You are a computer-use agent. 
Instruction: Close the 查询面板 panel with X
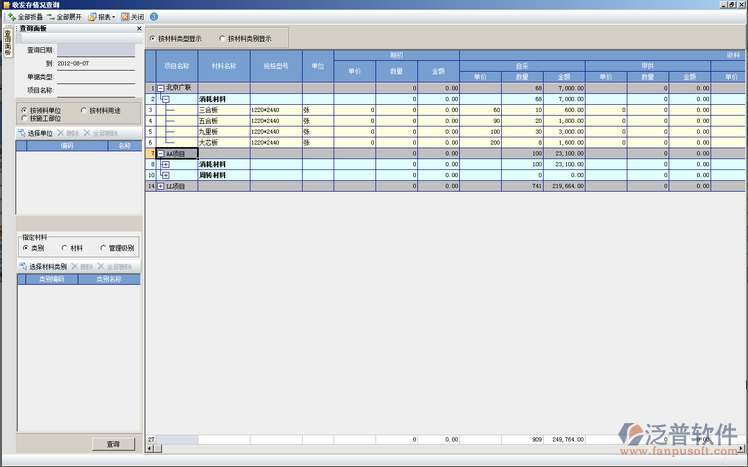coord(138,29)
